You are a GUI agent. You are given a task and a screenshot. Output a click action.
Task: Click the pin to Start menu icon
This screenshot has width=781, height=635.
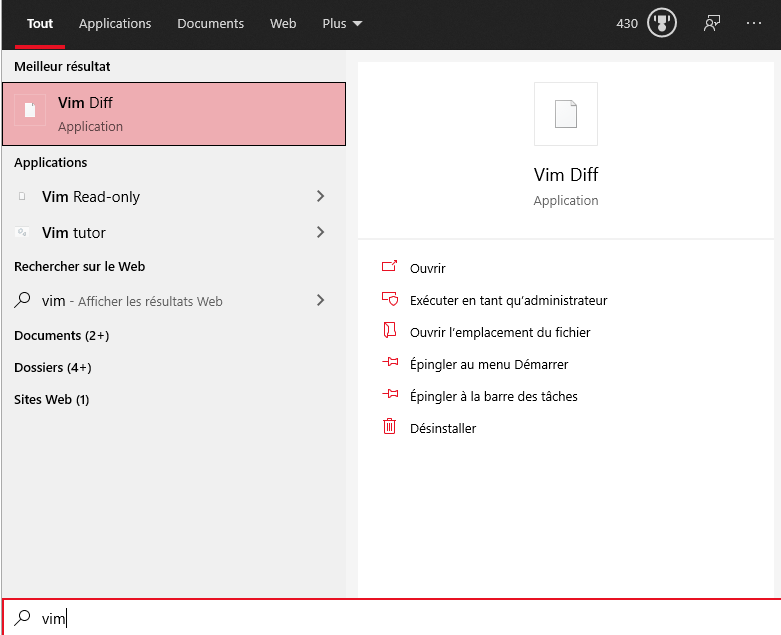tap(390, 362)
